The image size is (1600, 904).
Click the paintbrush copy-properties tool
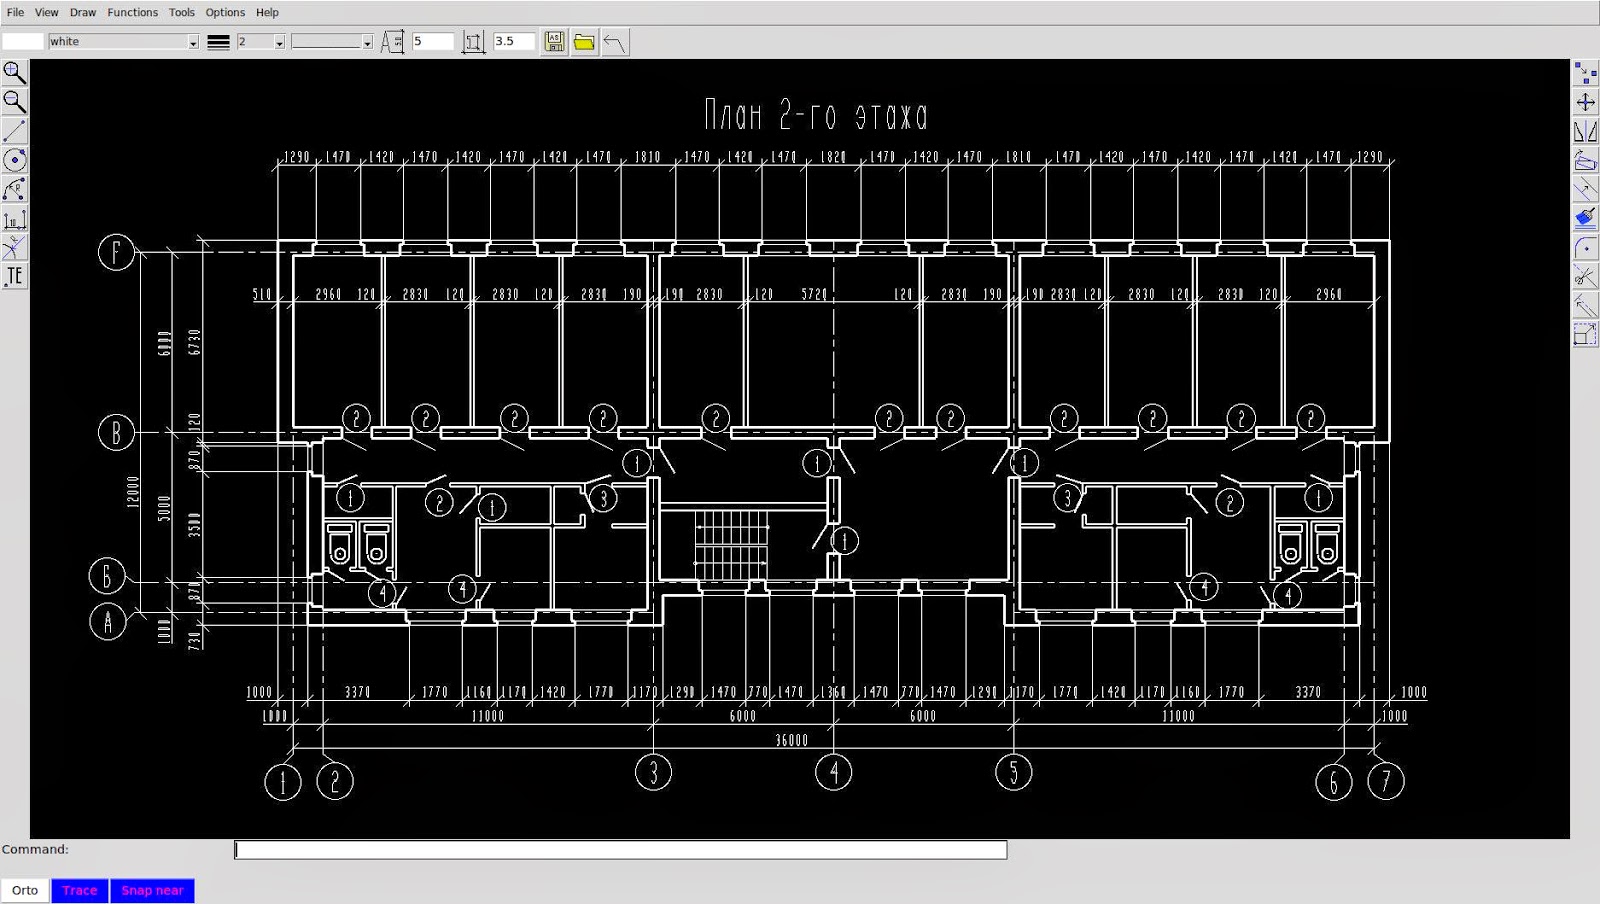(1585, 218)
